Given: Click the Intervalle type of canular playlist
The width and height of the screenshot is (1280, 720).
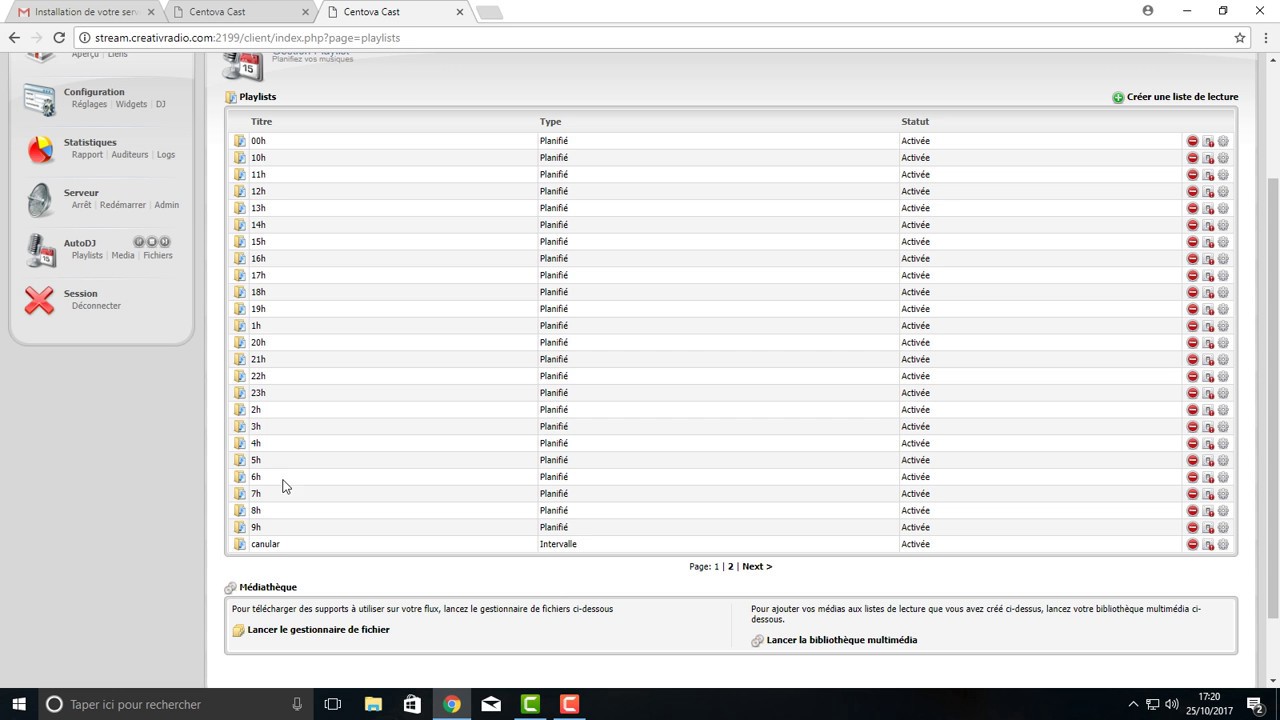Looking at the screenshot, I should [x=558, y=544].
